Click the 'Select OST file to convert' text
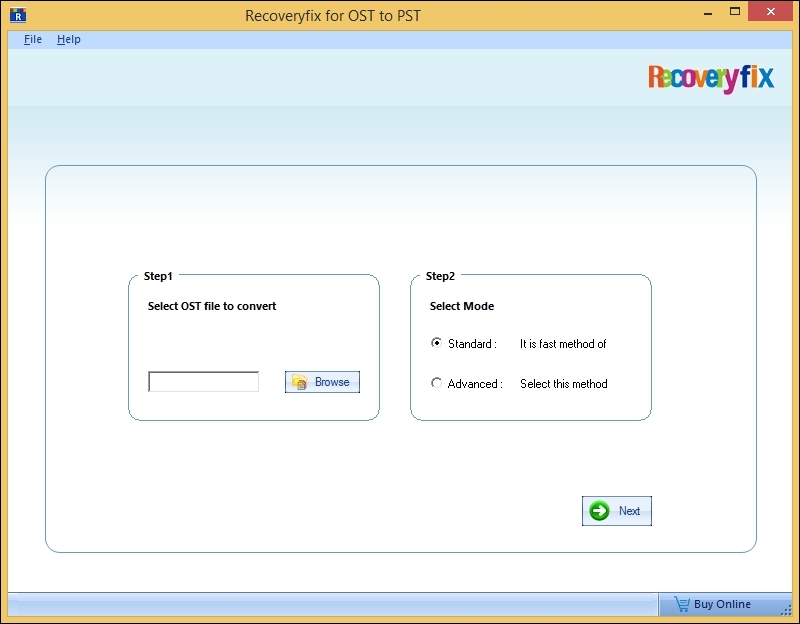The image size is (800, 624). (x=212, y=306)
